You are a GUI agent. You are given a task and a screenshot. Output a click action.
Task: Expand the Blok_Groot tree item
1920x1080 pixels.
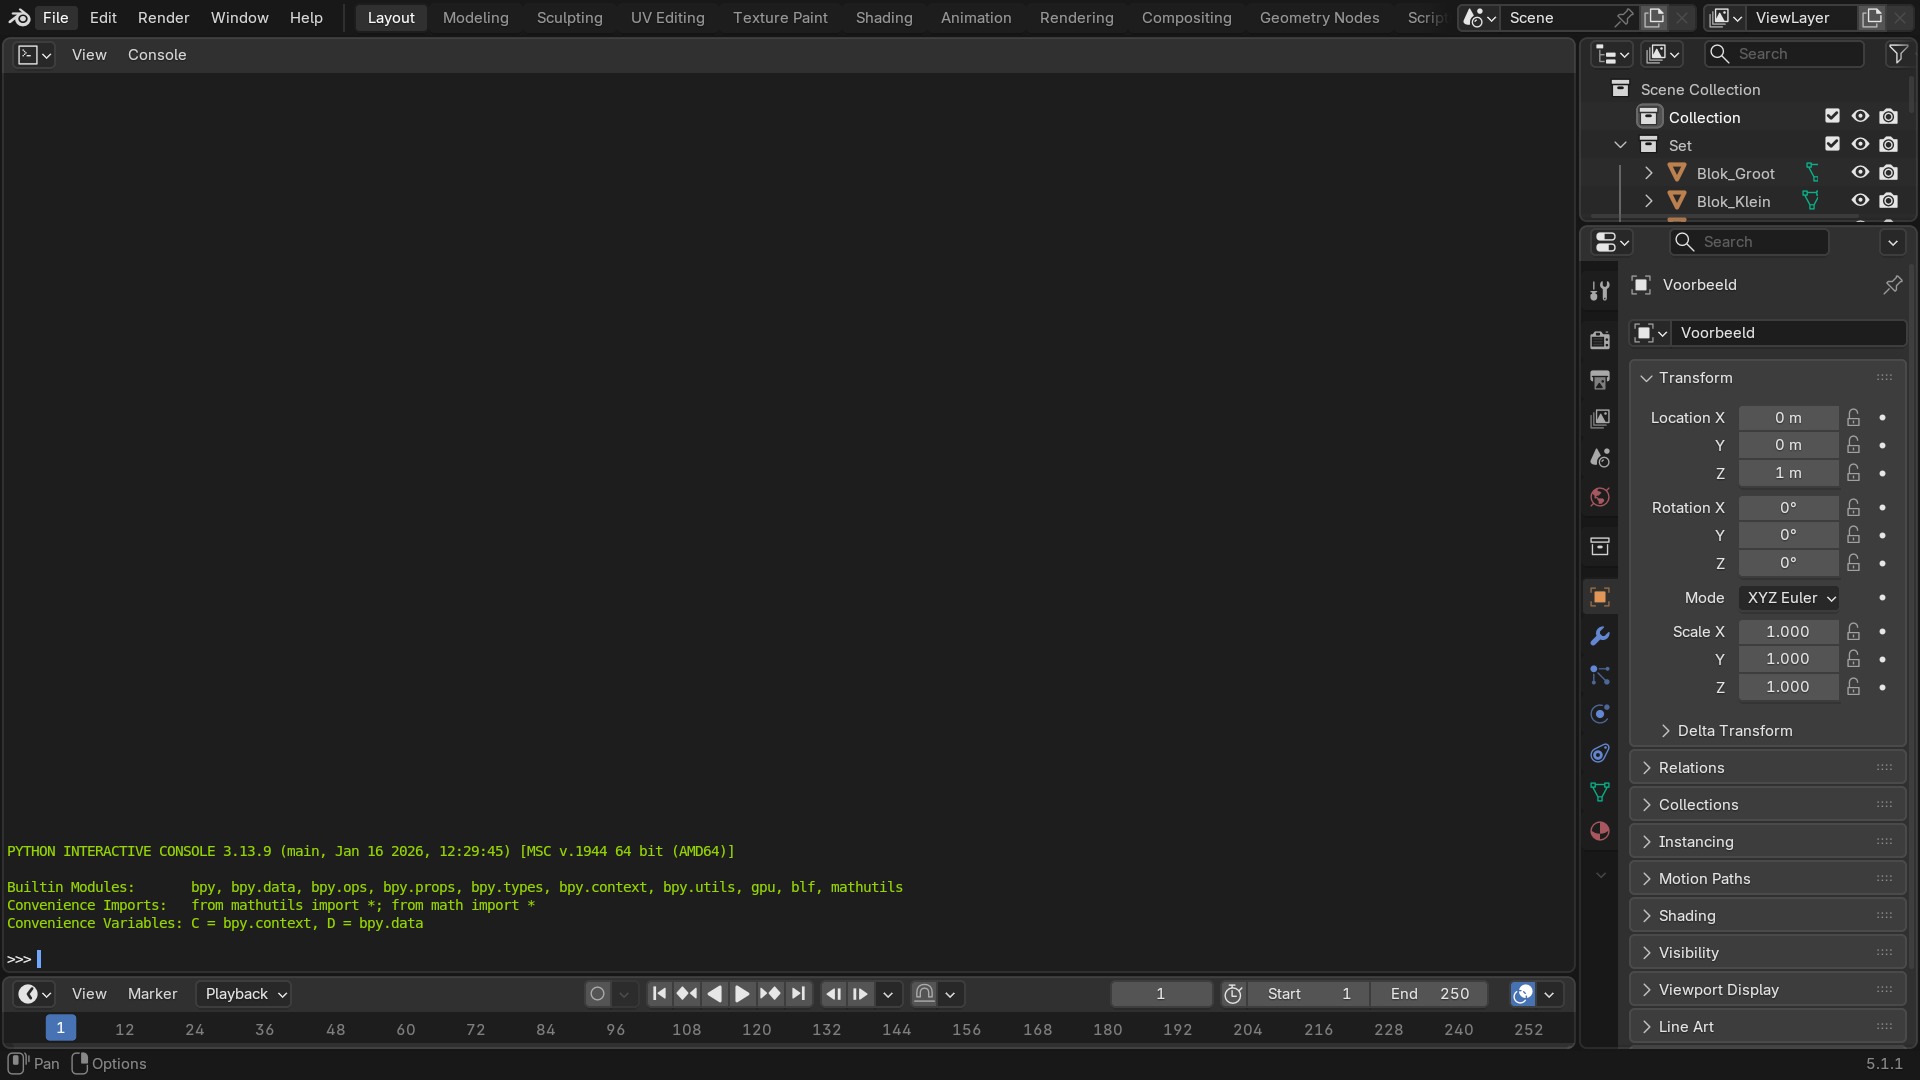click(1649, 173)
